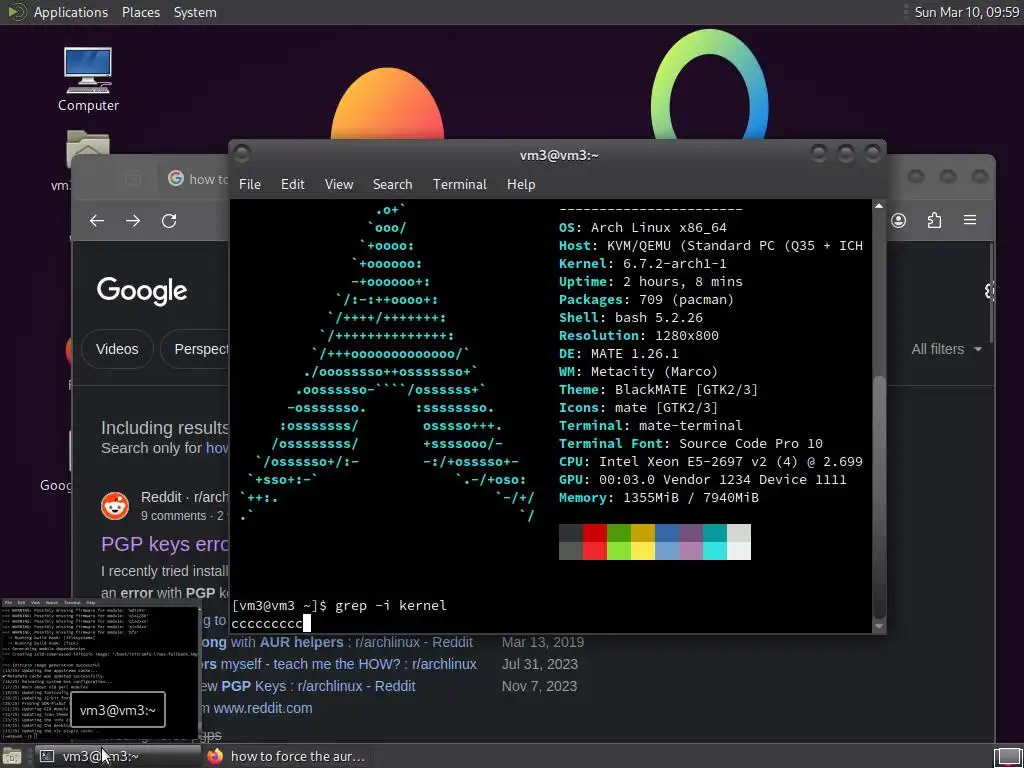Click the 'OS: Arch Linux x86_64' line
1024x768 pixels.
point(643,228)
